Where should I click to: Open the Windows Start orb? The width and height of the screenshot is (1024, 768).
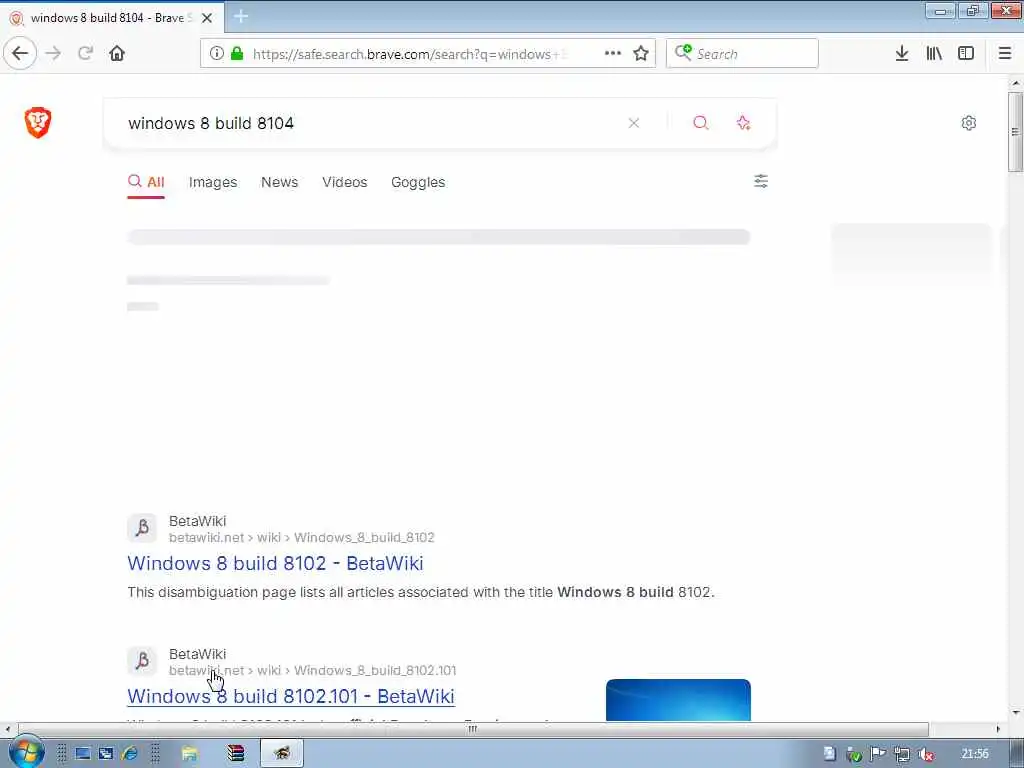click(x=26, y=752)
